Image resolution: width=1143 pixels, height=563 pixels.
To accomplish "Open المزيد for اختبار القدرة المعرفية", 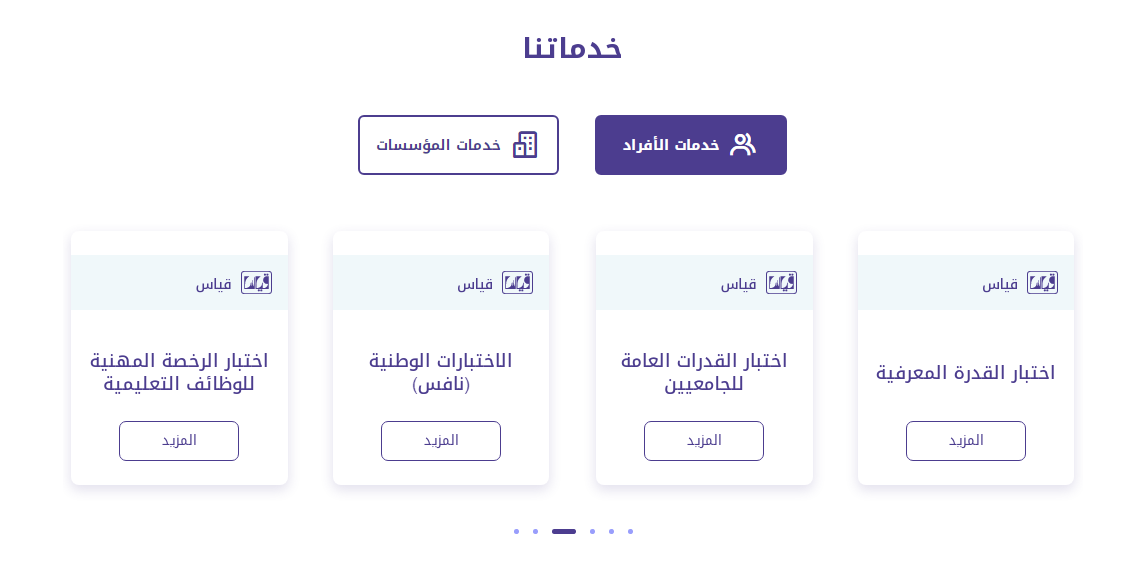I will pos(965,441).
